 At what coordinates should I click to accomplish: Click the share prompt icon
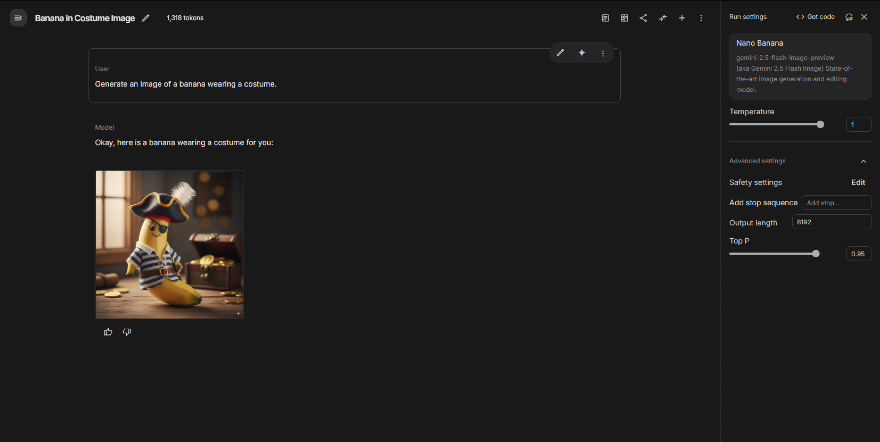click(643, 18)
